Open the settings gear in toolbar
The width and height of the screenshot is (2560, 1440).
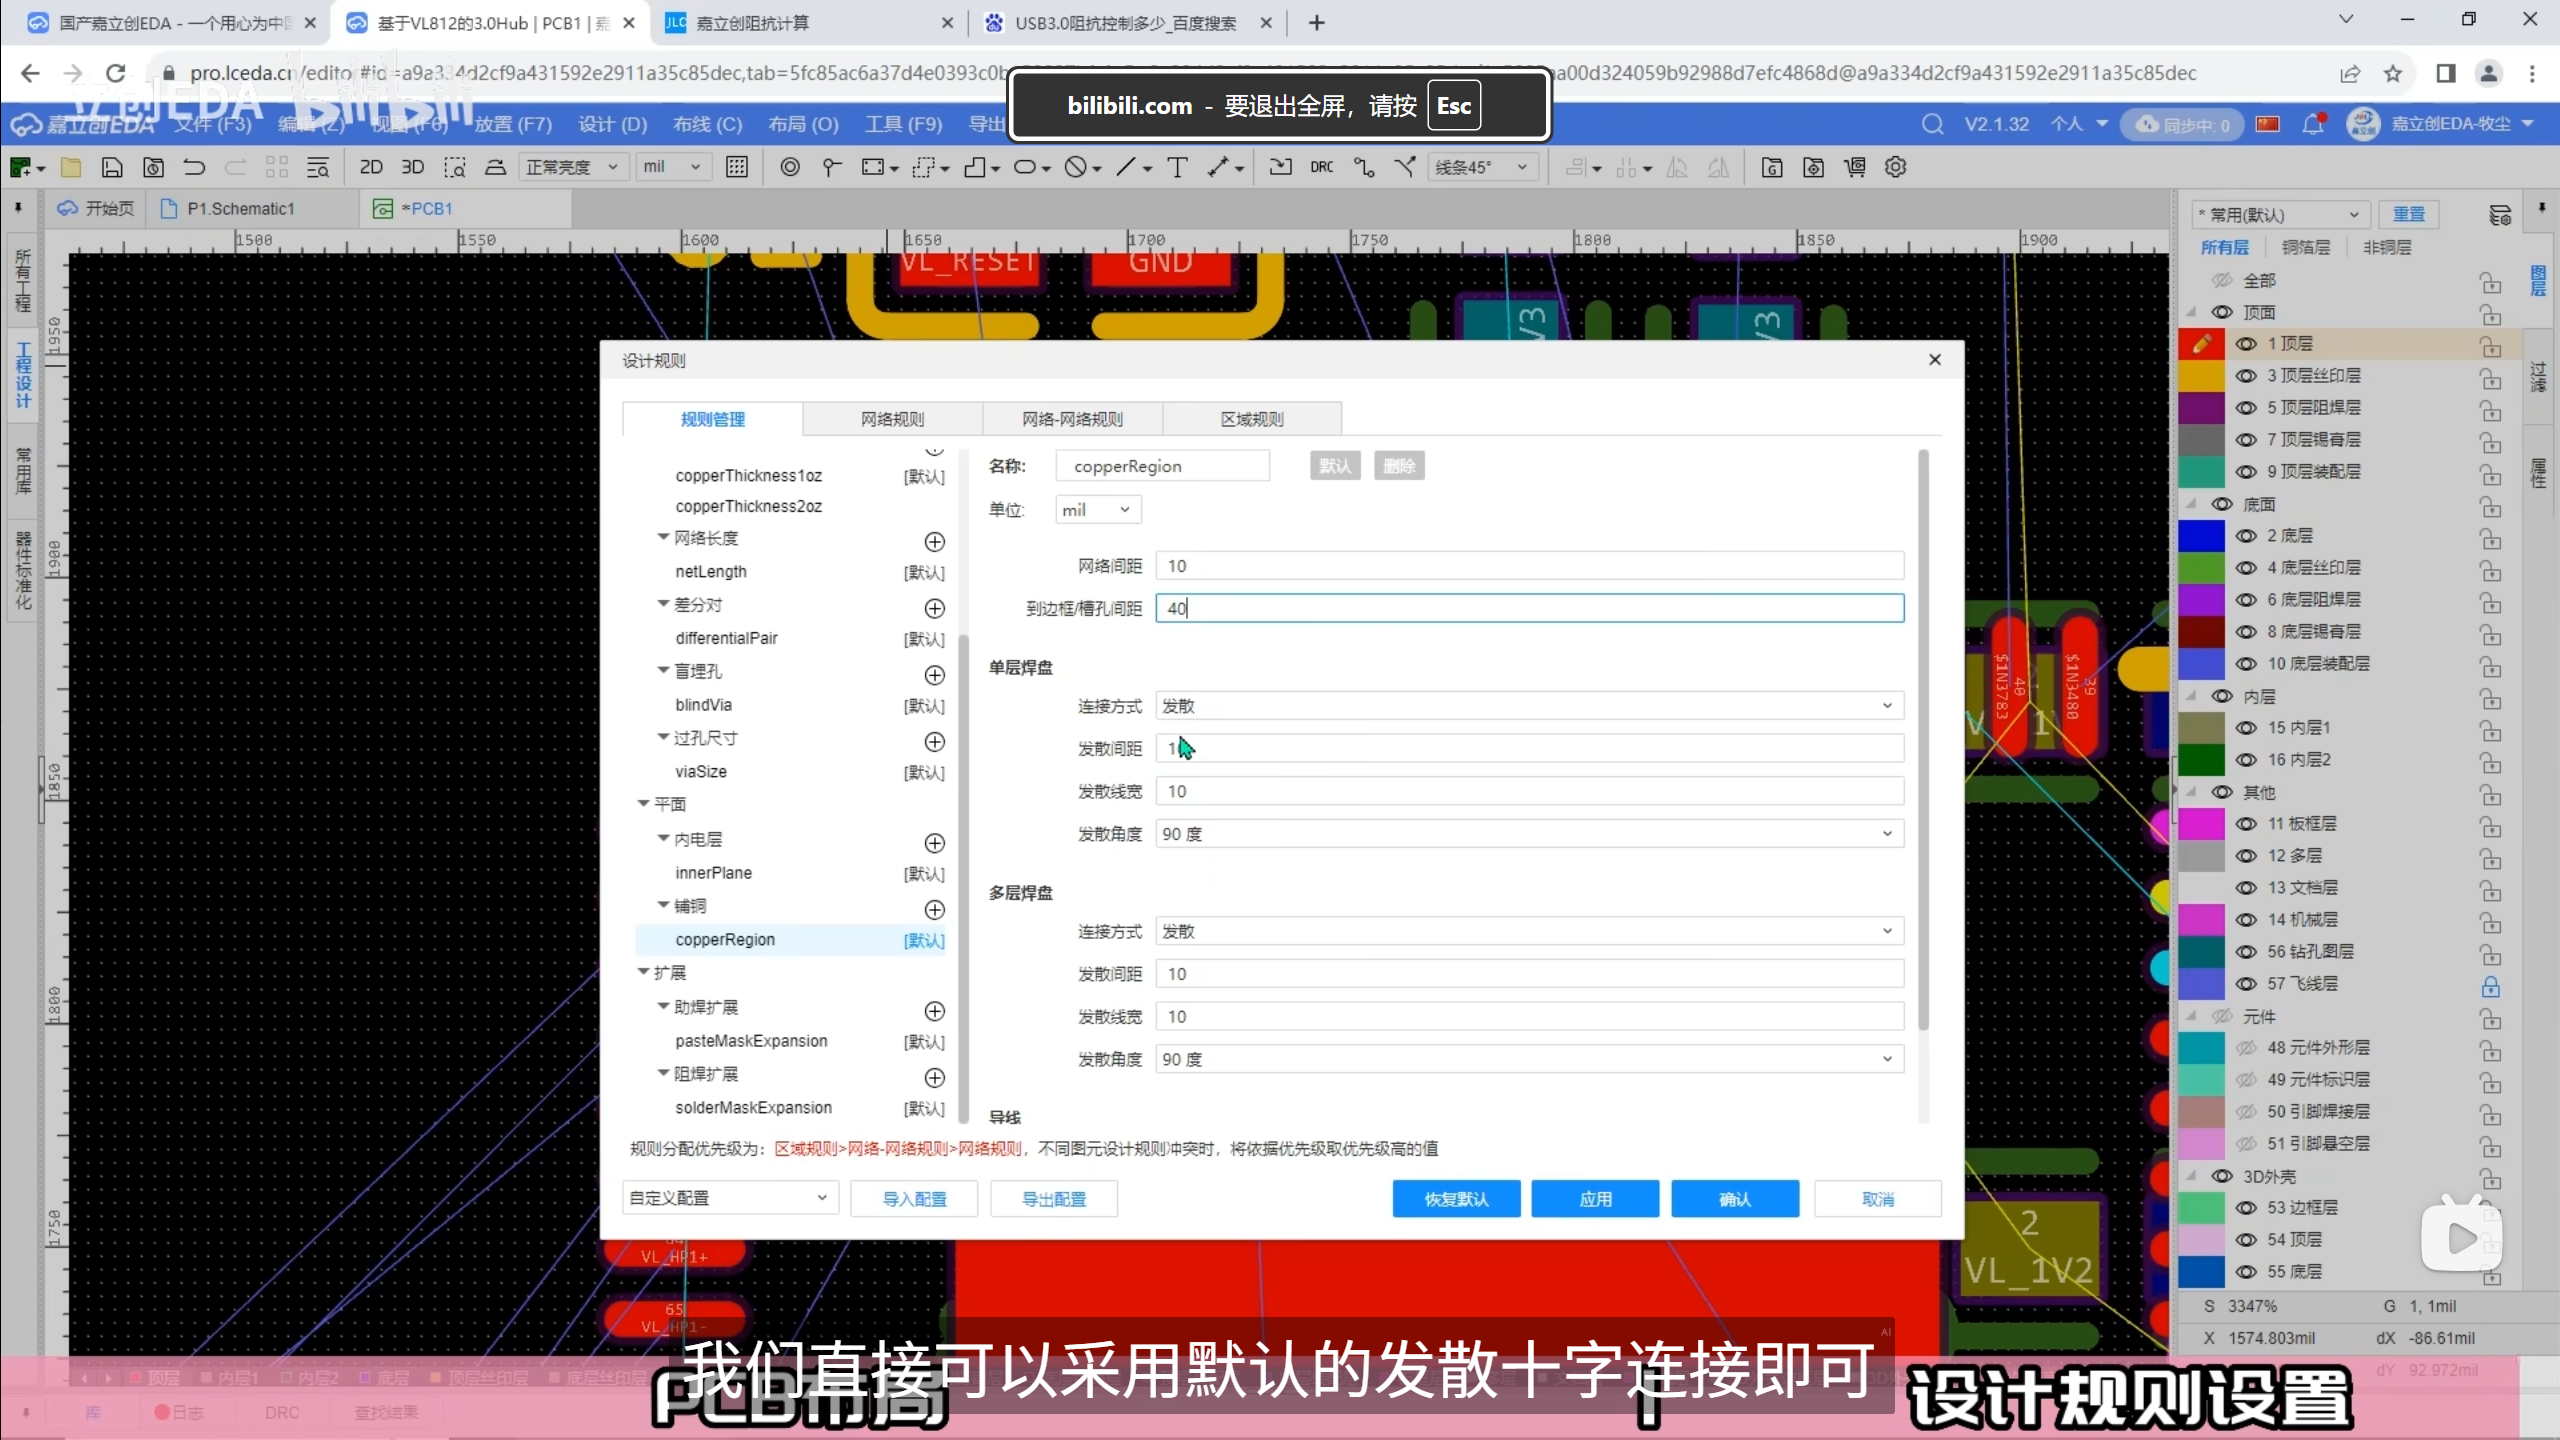click(x=1895, y=167)
